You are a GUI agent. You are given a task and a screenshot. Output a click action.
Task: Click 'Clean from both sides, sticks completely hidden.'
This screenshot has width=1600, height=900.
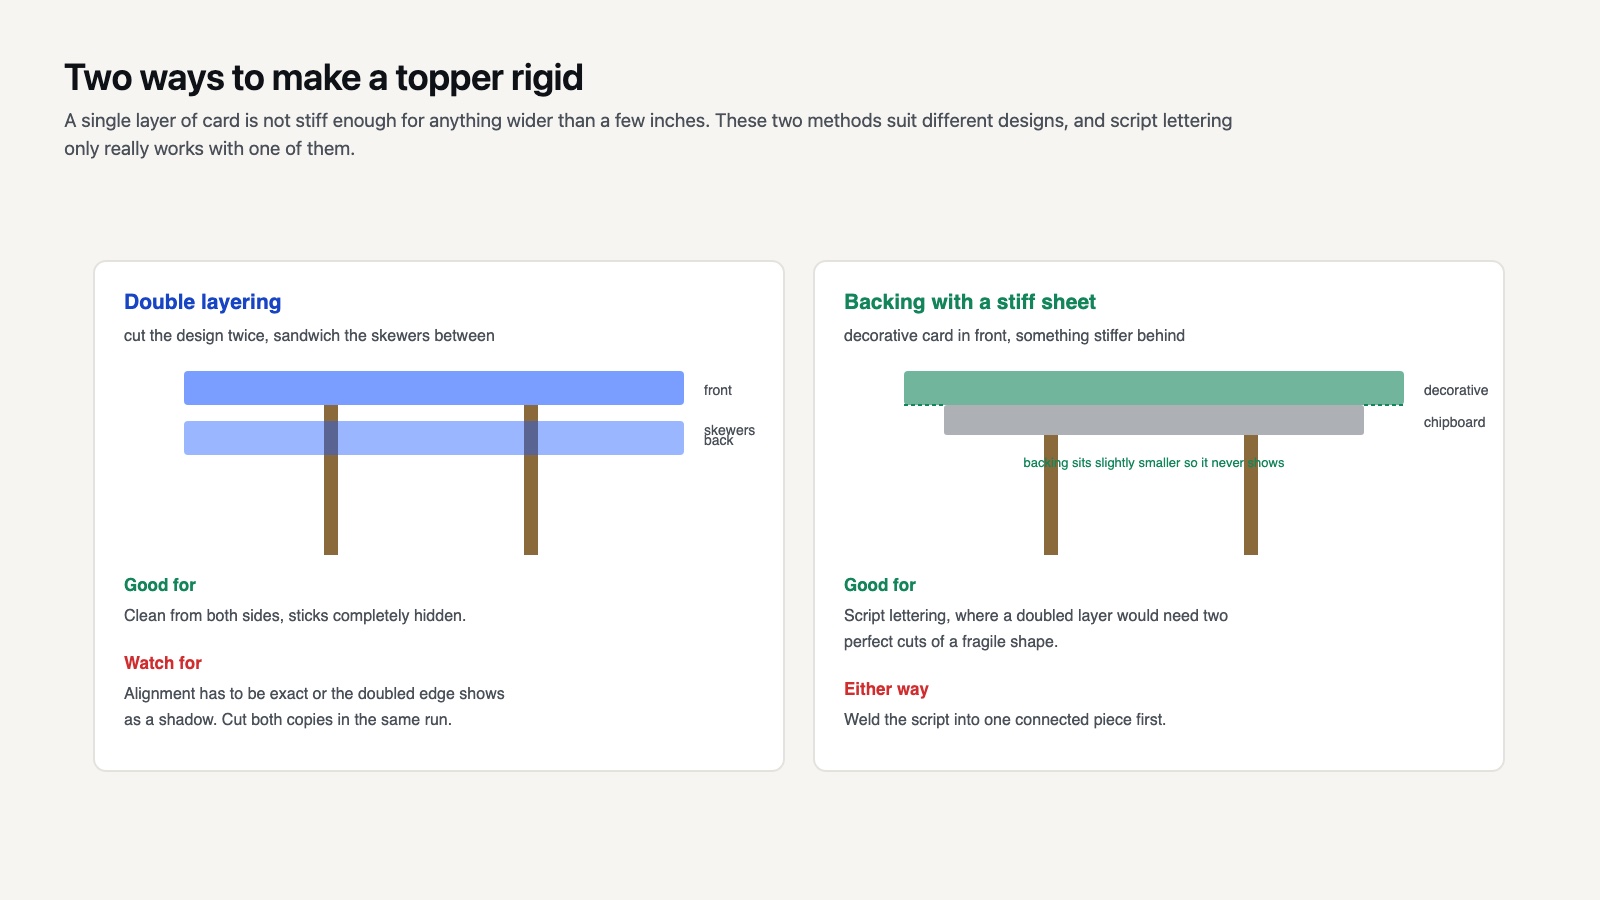pyautogui.click(x=295, y=615)
